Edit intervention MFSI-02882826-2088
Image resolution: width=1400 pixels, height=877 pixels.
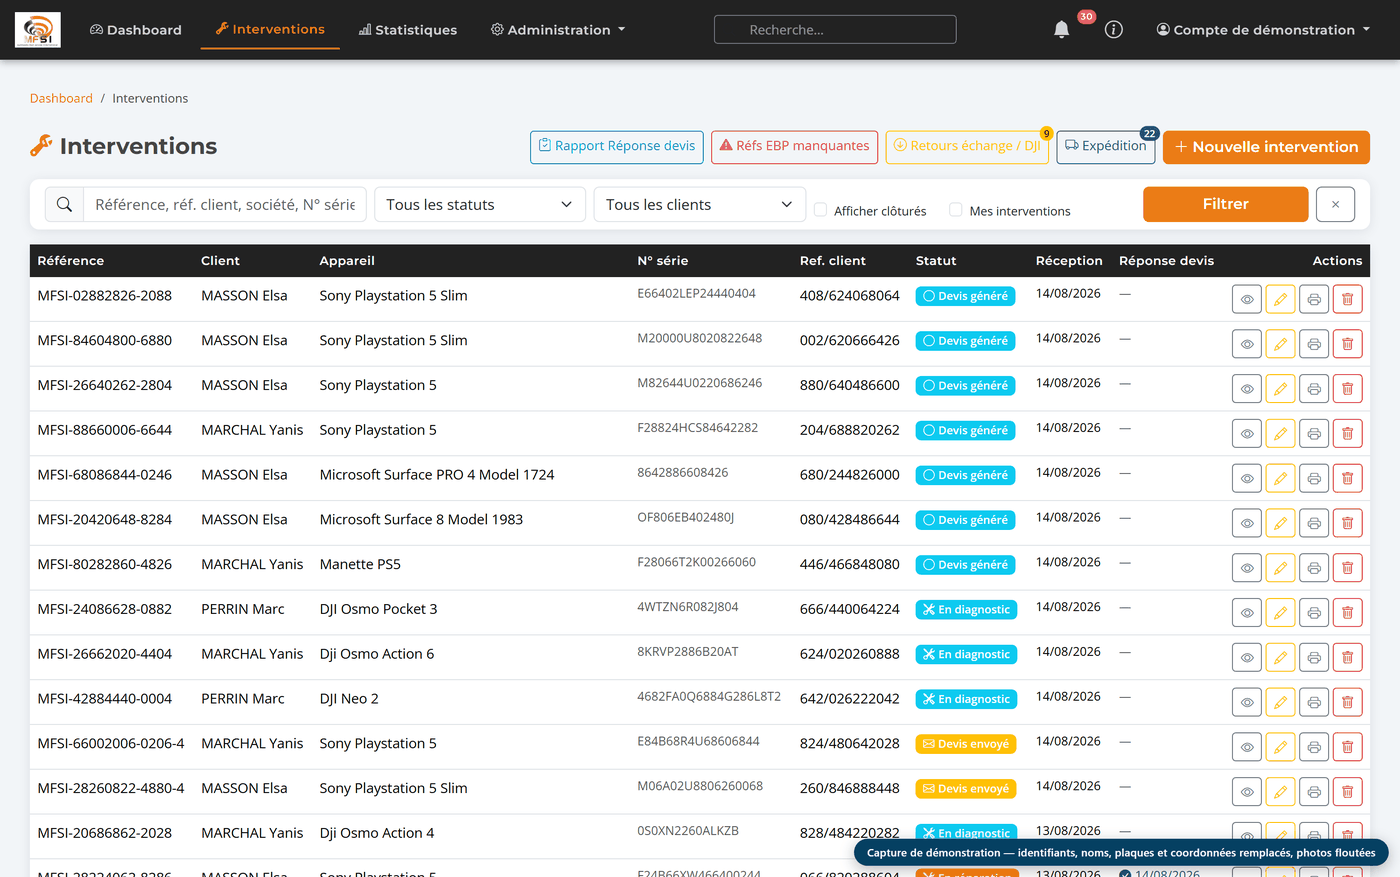[x=1280, y=299]
